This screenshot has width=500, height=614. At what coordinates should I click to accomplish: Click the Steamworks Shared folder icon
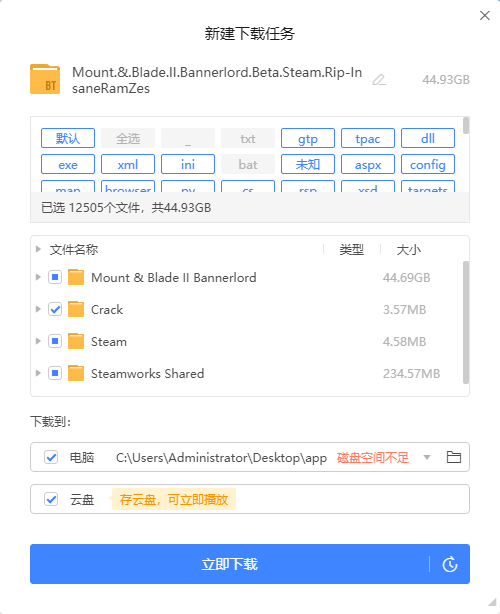click(76, 374)
